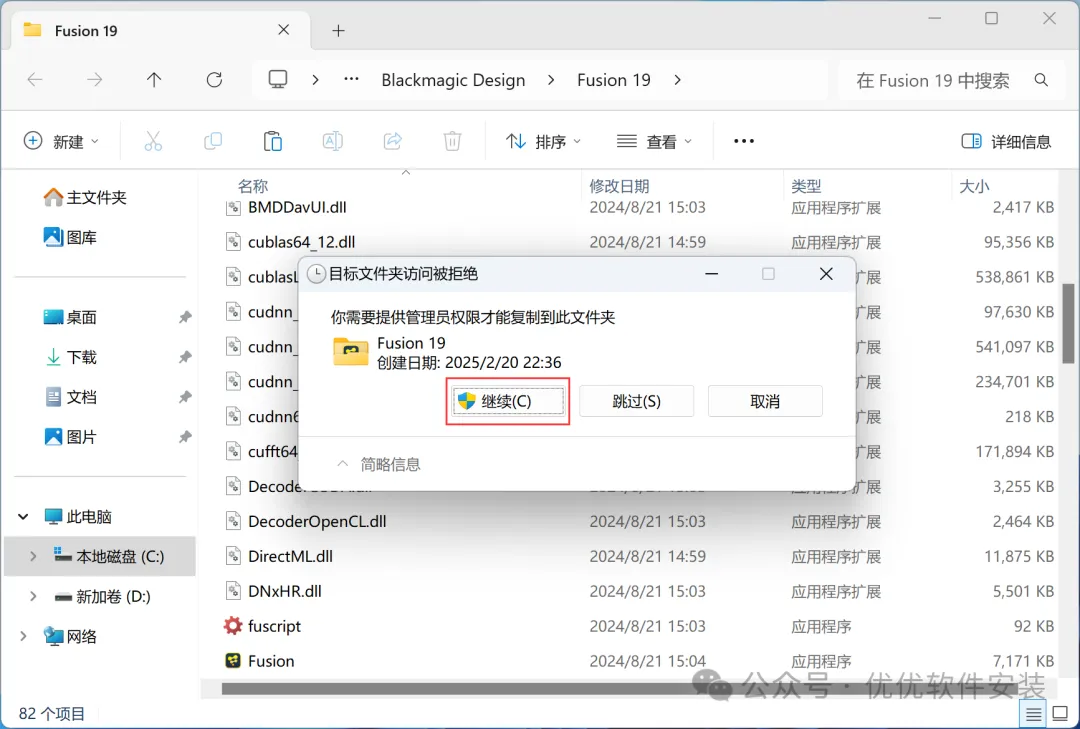Sort by 修改日期 column header
The image size is (1080, 729).
click(619, 185)
